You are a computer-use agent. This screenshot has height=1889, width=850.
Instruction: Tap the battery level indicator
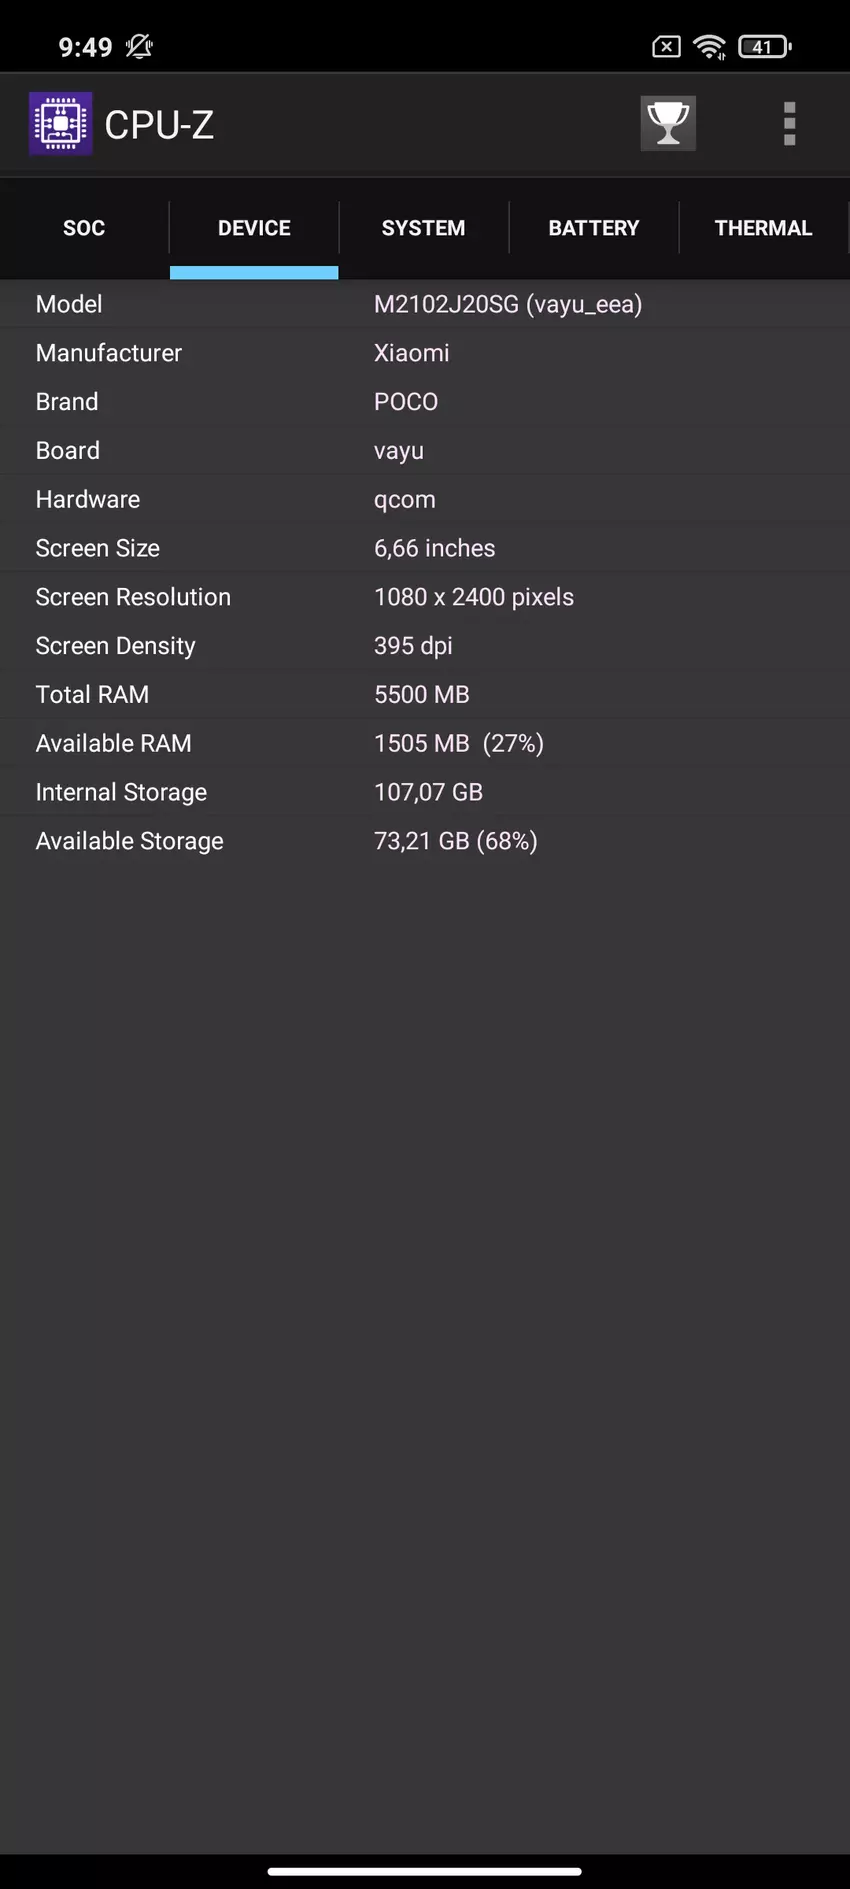[x=764, y=47]
